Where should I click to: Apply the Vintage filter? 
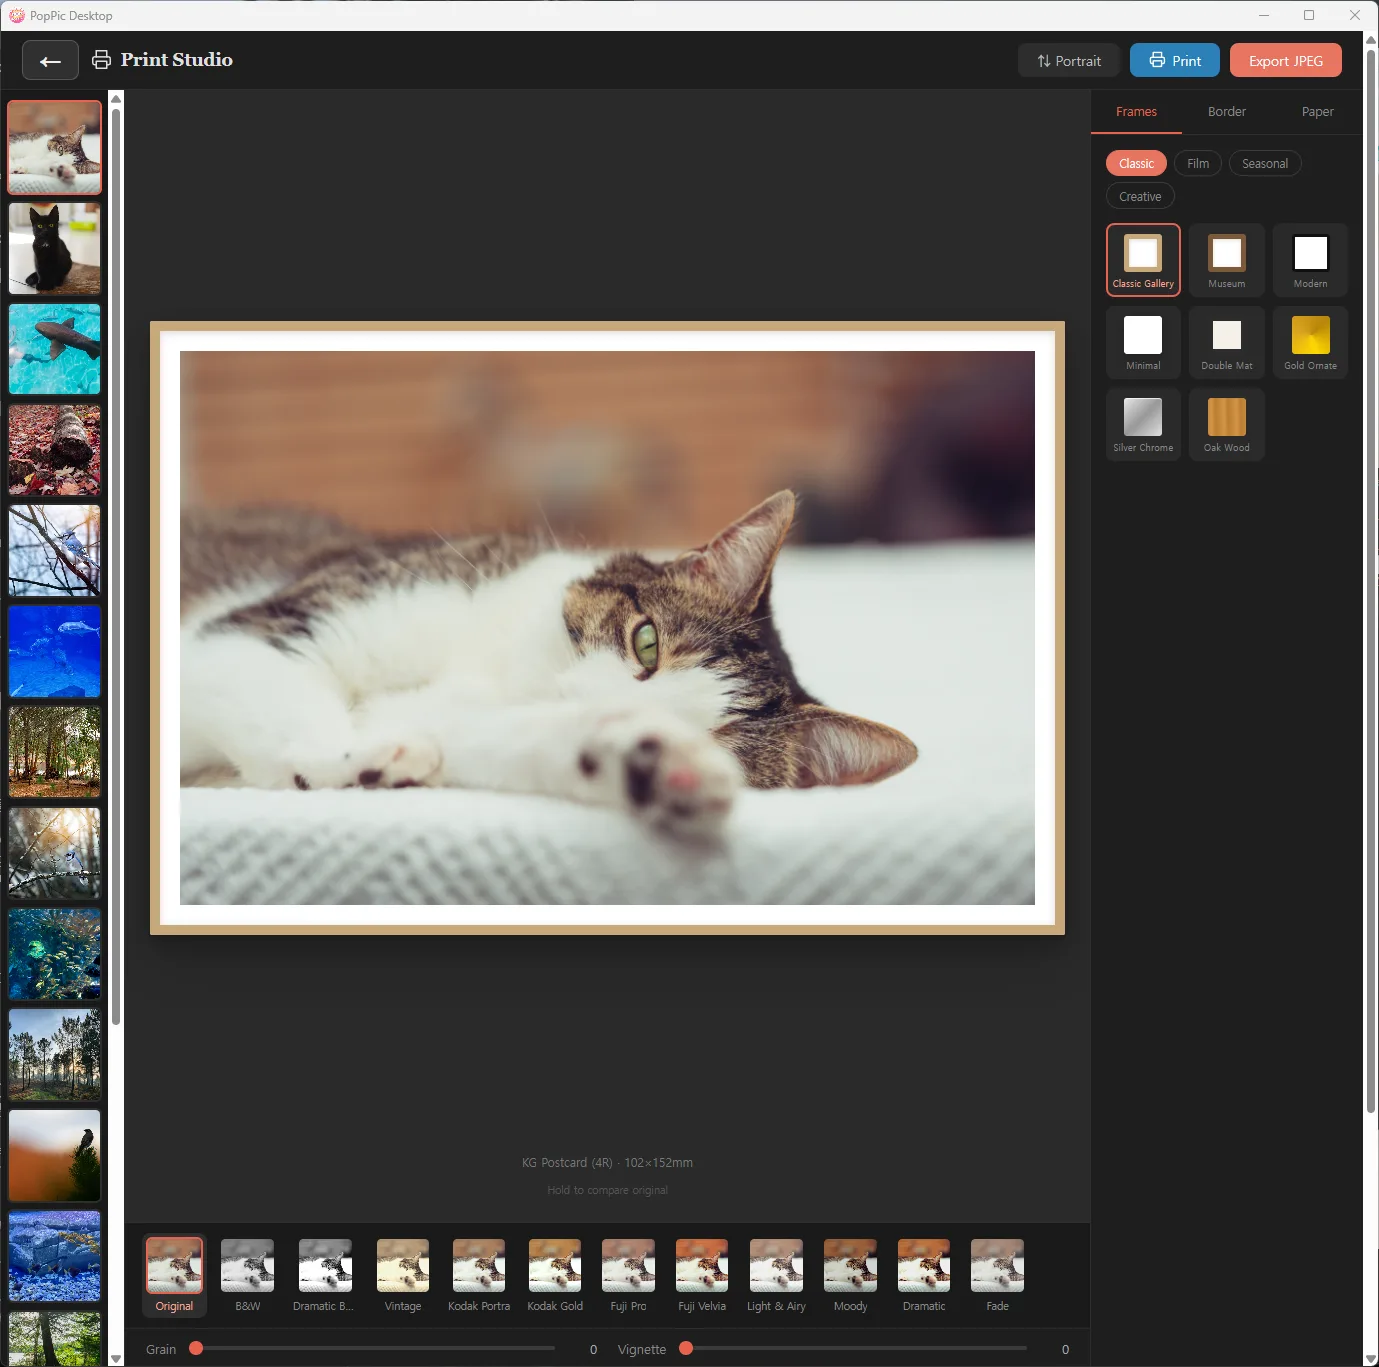(403, 1276)
